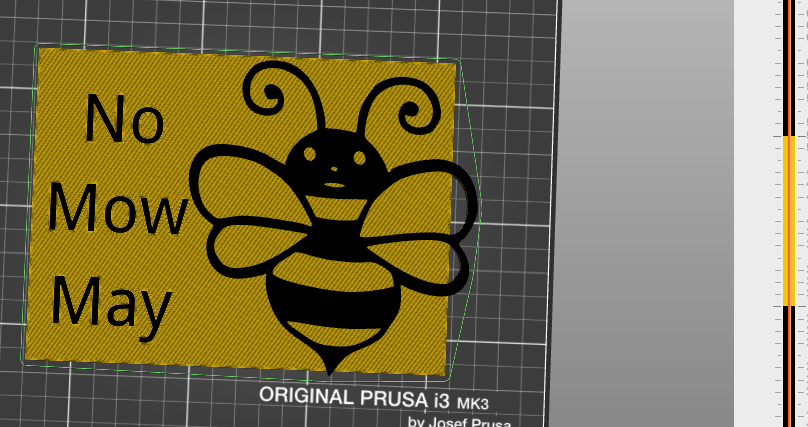Screen dimensions: 808x427
Task: Click the tick mark at yellow section's bottom
Action: click(x=778, y=306)
